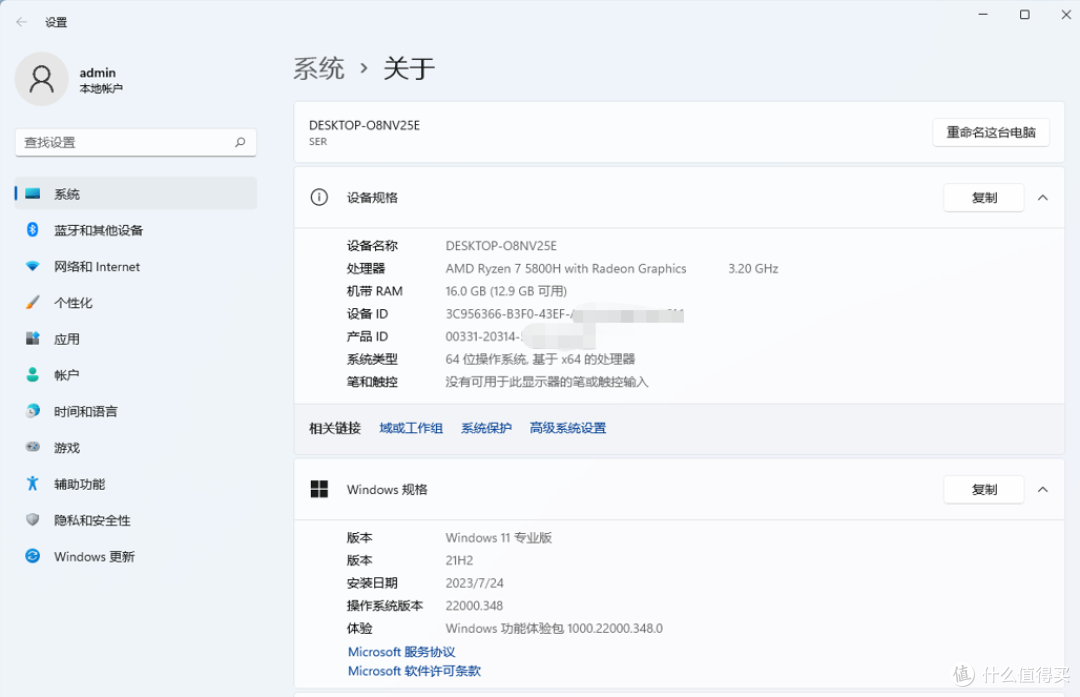1080x697 pixels.
Task: Click the Bluetooth icon in sidebar
Action: pos(32,229)
